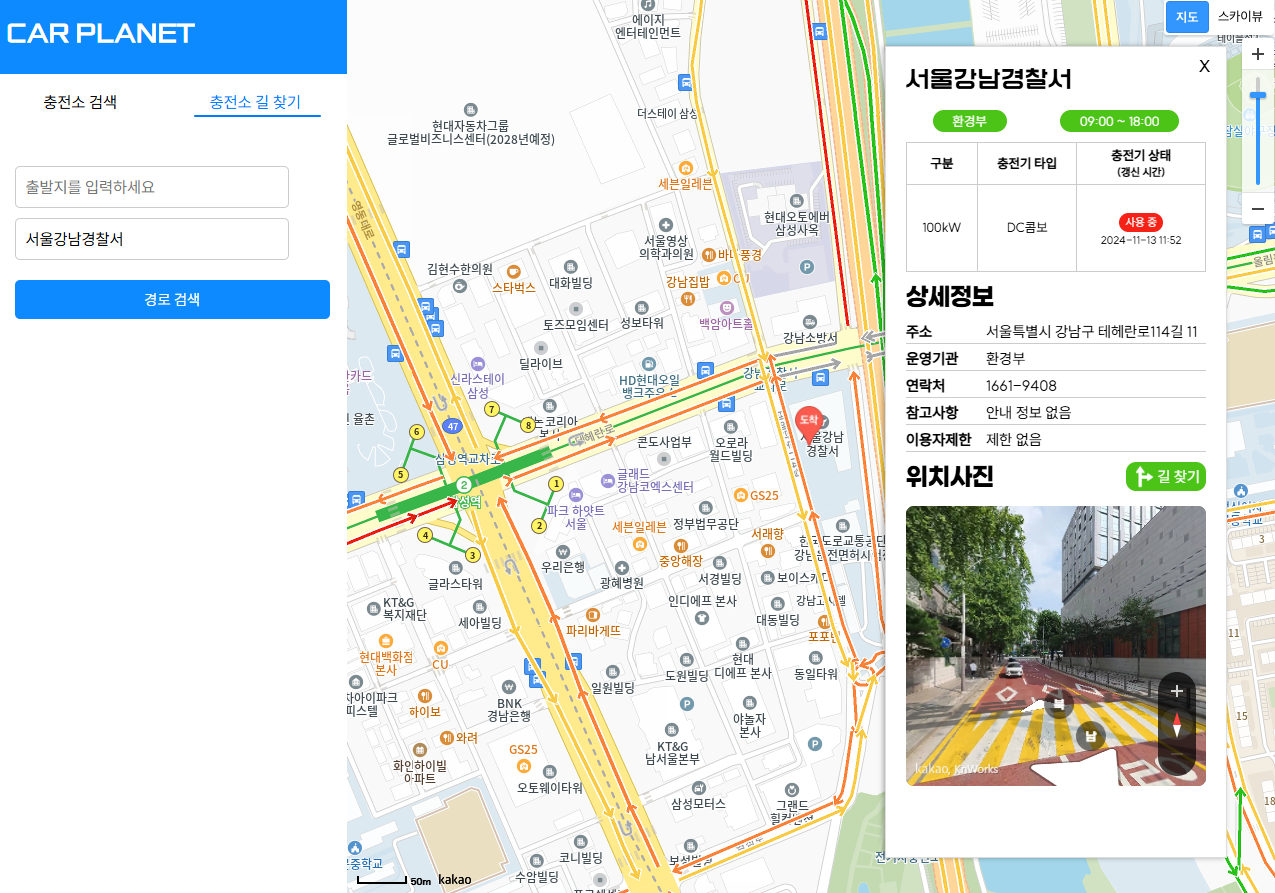
Task: Click the 파리바게뜨 bakery icon
Action: click(592, 615)
